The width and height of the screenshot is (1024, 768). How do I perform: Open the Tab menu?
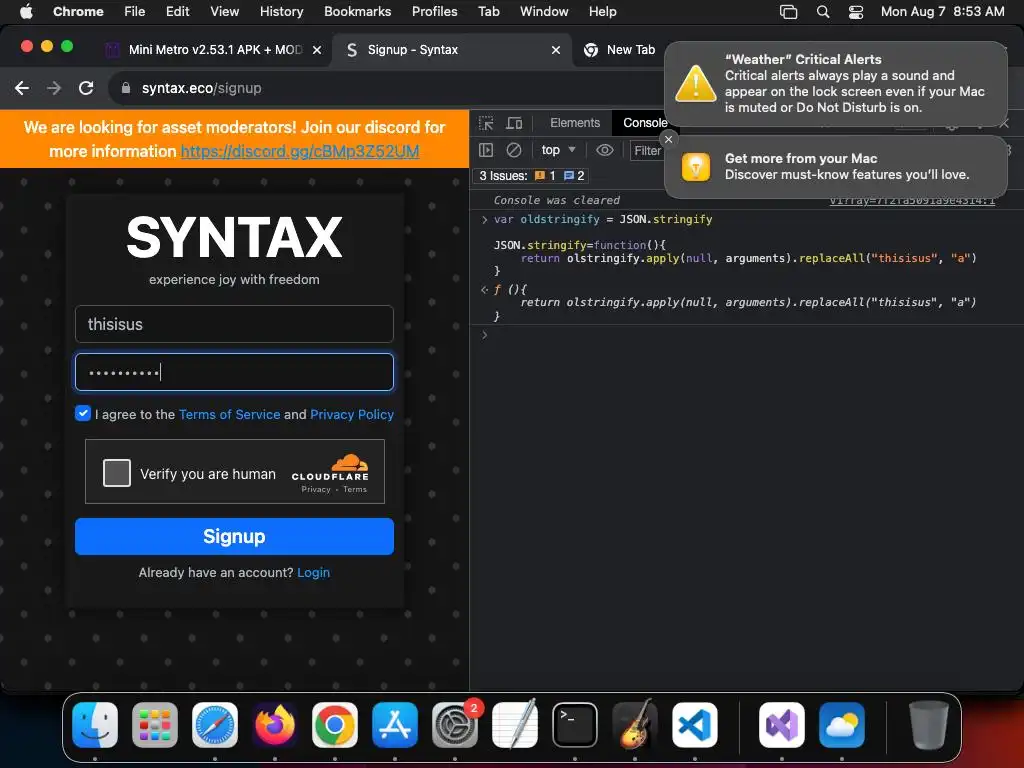point(488,12)
